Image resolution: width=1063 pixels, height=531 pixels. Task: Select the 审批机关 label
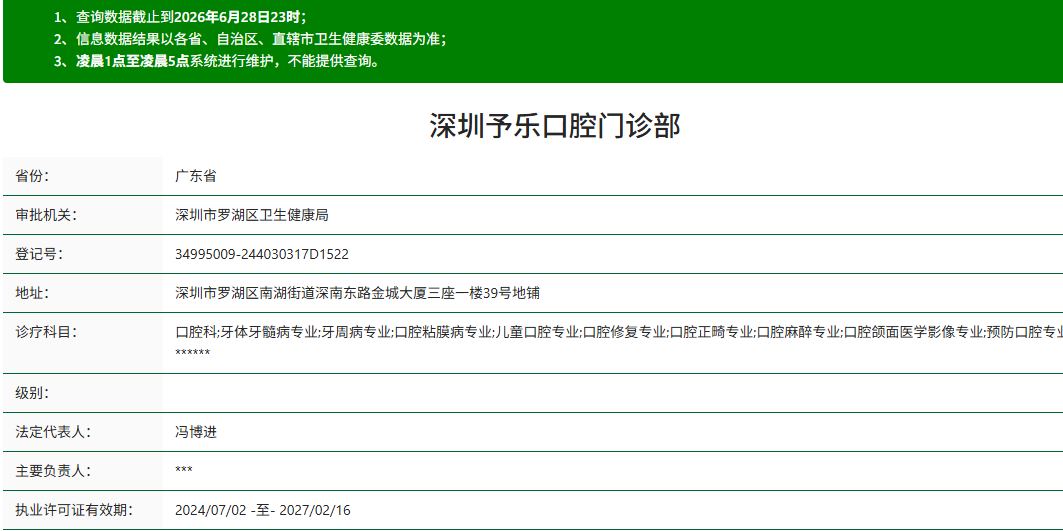click(45, 215)
